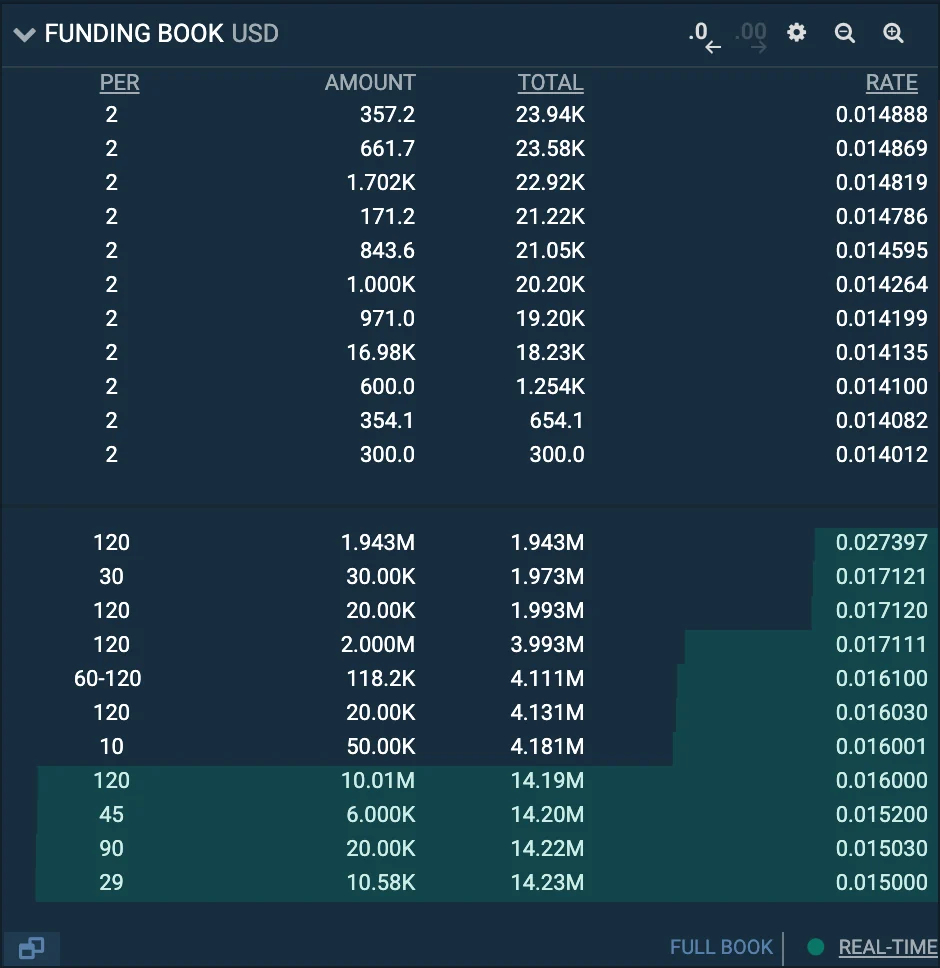Select offer rate 0.015030
The height and width of the screenshot is (968, 940).
tap(881, 848)
